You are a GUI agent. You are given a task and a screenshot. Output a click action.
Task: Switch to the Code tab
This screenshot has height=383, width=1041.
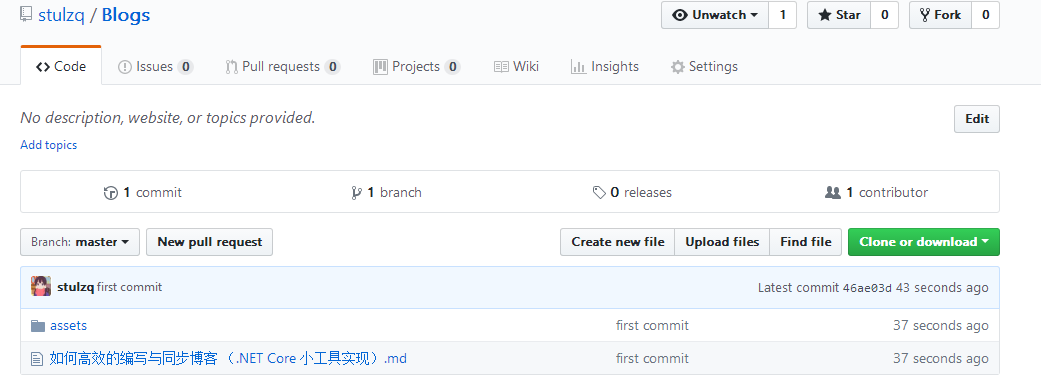click(61, 66)
